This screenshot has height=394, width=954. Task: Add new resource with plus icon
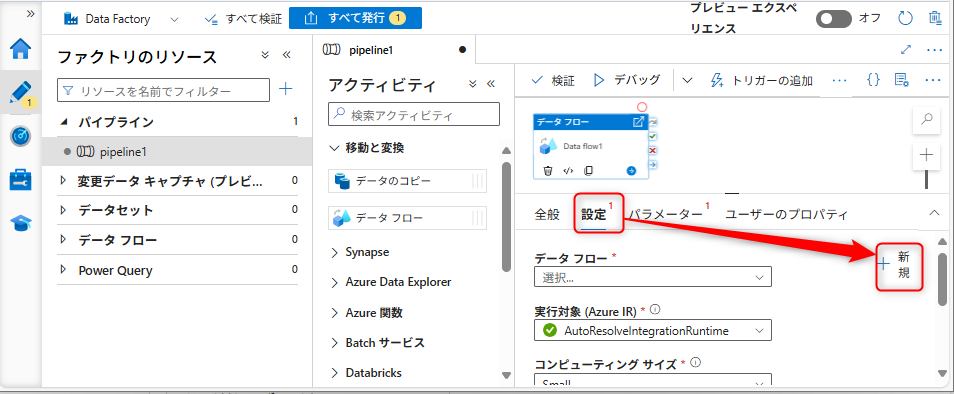coord(285,89)
